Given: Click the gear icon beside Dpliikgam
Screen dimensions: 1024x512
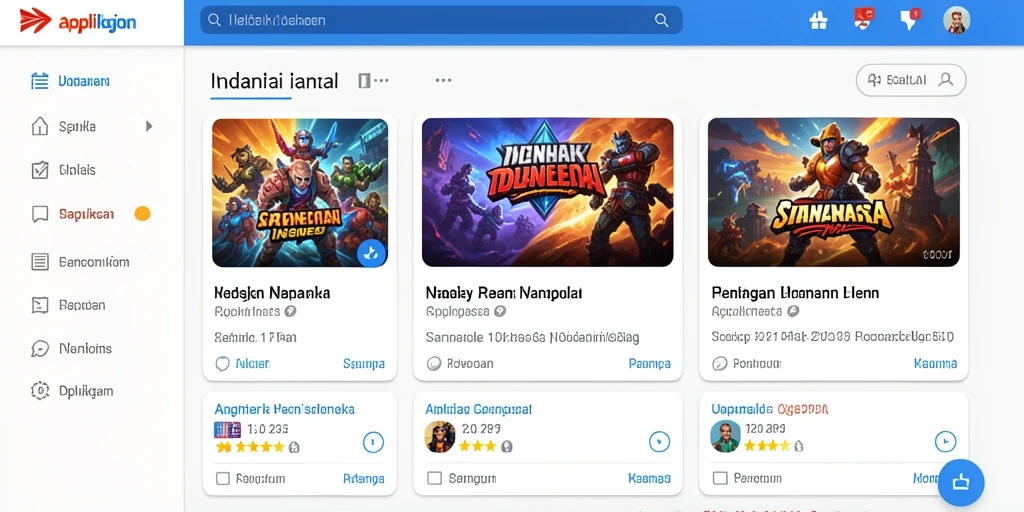Looking at the screenshot, I should (x=40, y=391).
